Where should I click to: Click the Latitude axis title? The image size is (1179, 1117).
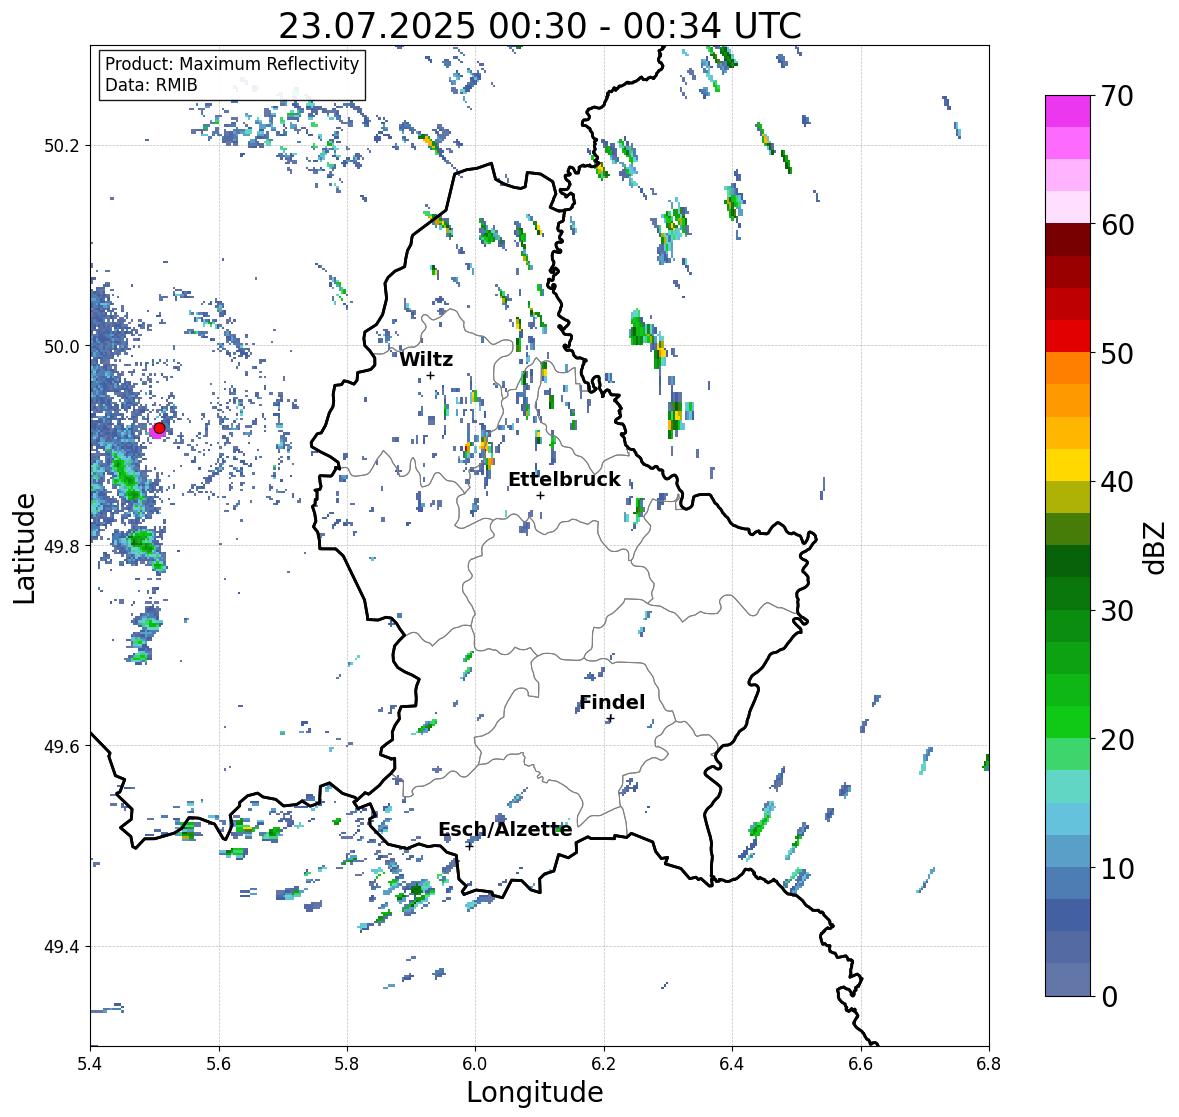coord(25,548)
